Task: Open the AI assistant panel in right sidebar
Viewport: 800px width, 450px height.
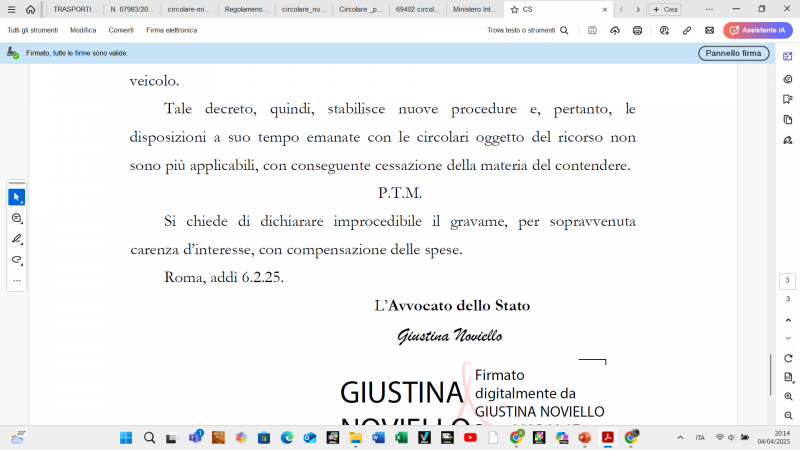Action: 788,56
